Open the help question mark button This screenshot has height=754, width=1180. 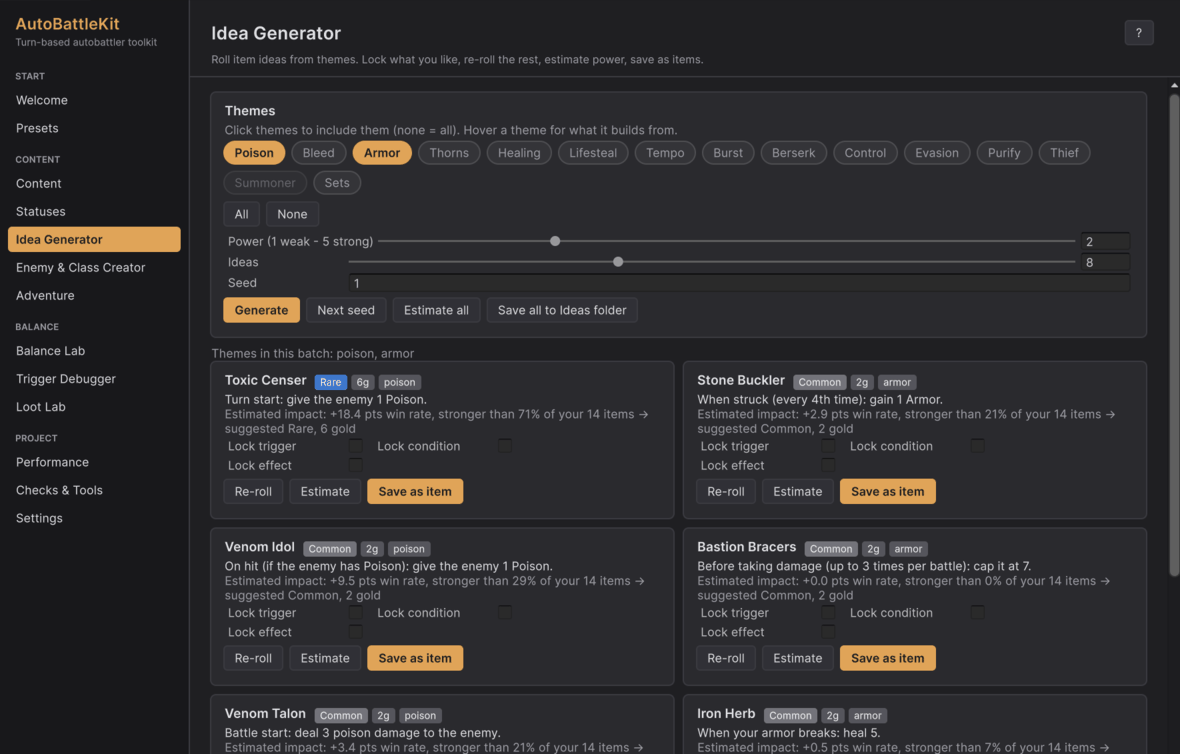point(1138,32)
